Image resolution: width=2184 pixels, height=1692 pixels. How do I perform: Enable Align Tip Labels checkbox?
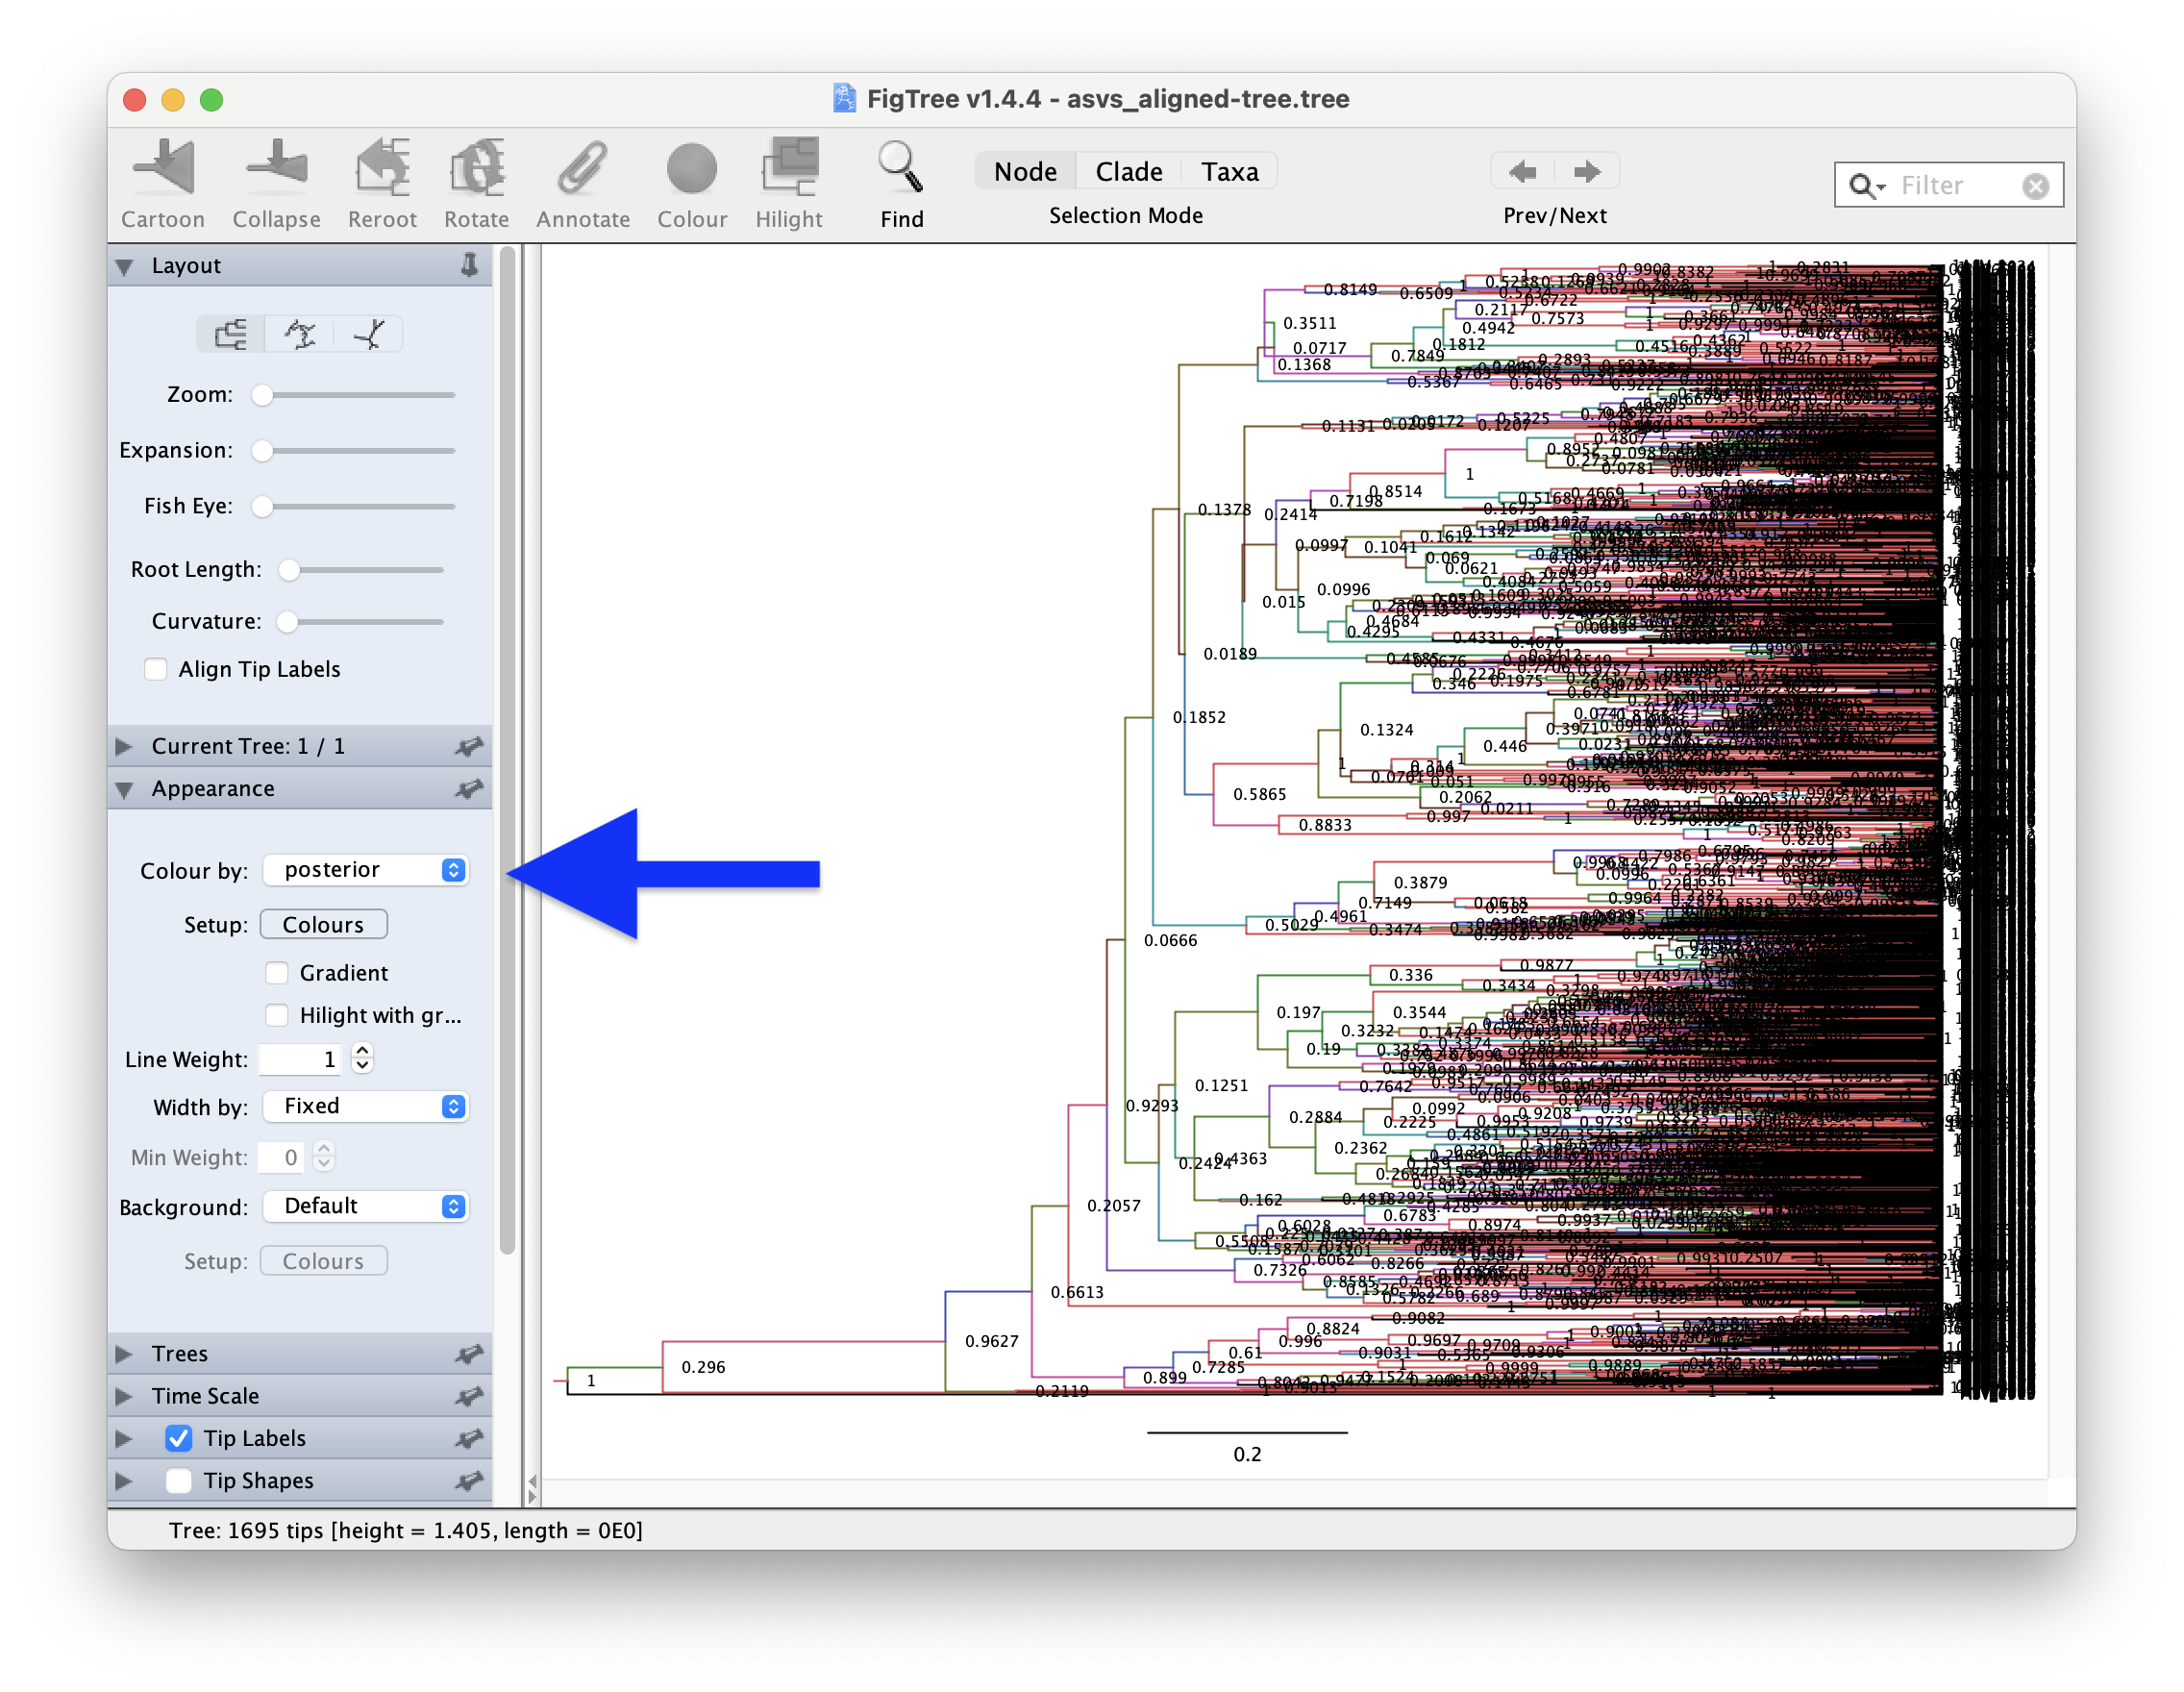[156, 669]
